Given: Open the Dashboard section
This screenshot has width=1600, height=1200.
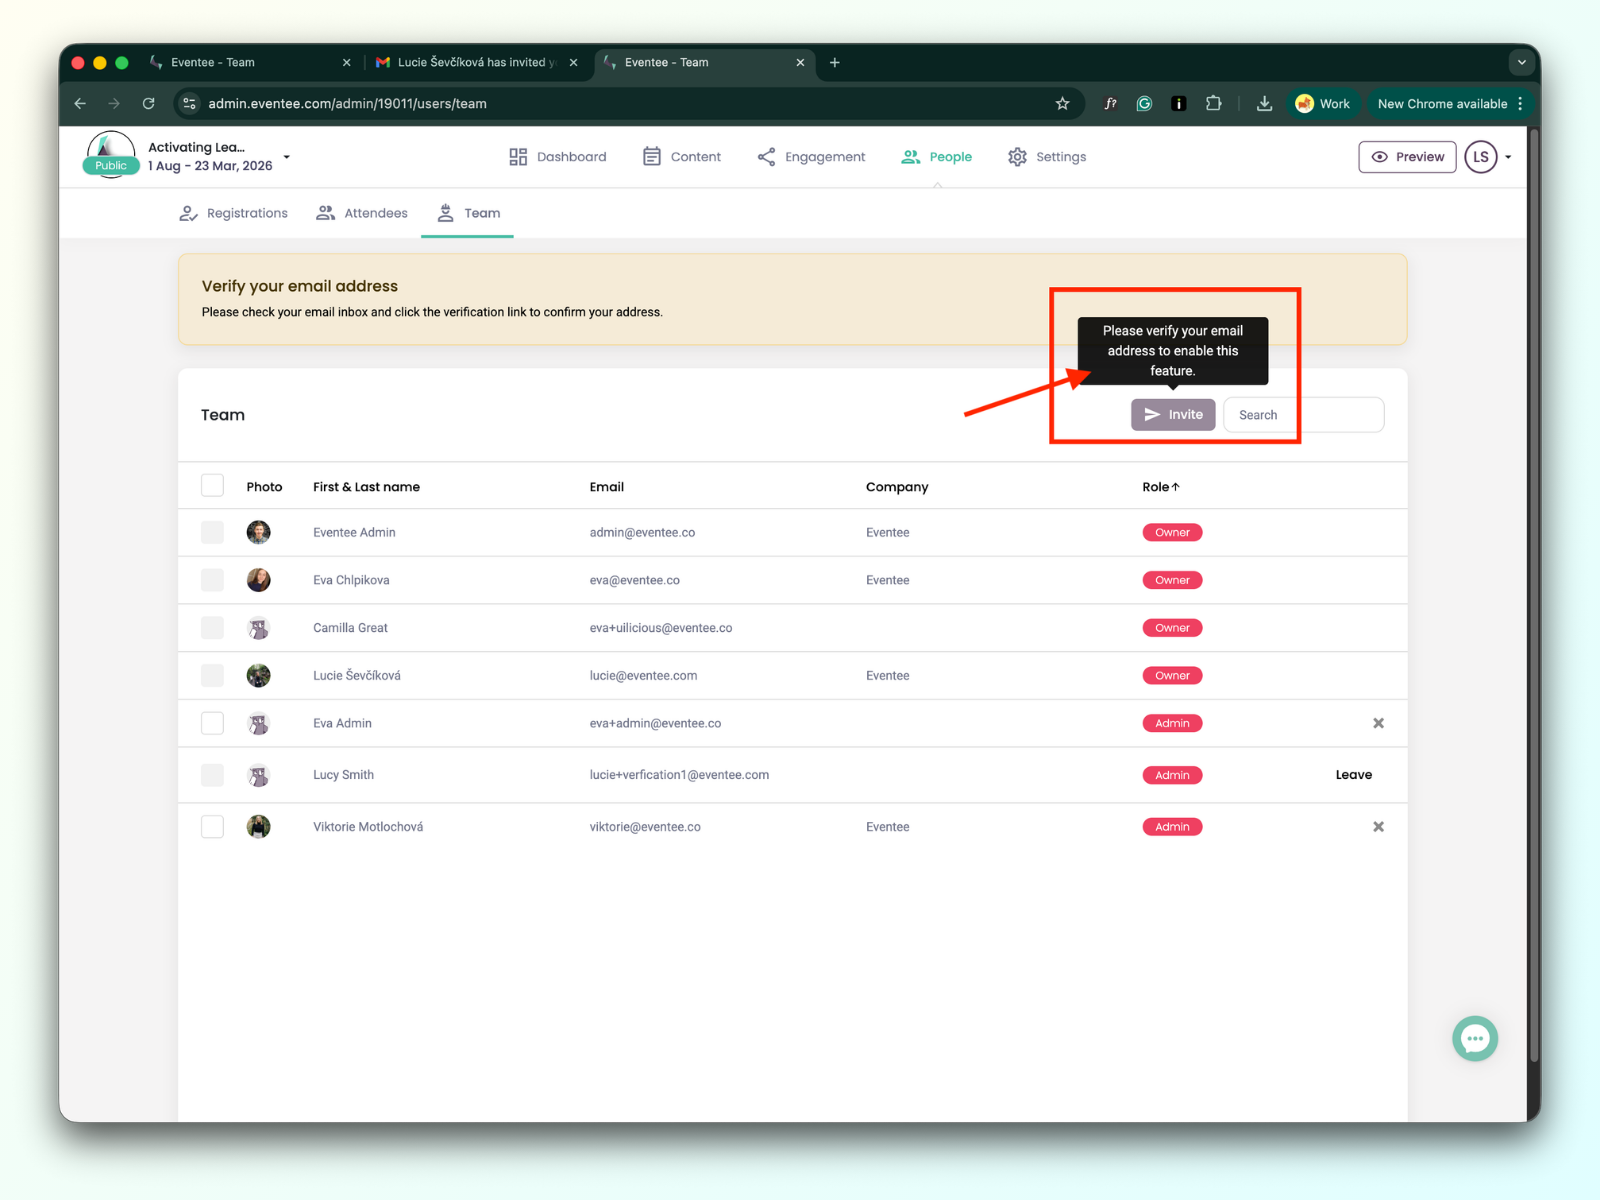Looking at the screenshot, I should (x=558, y=157).
